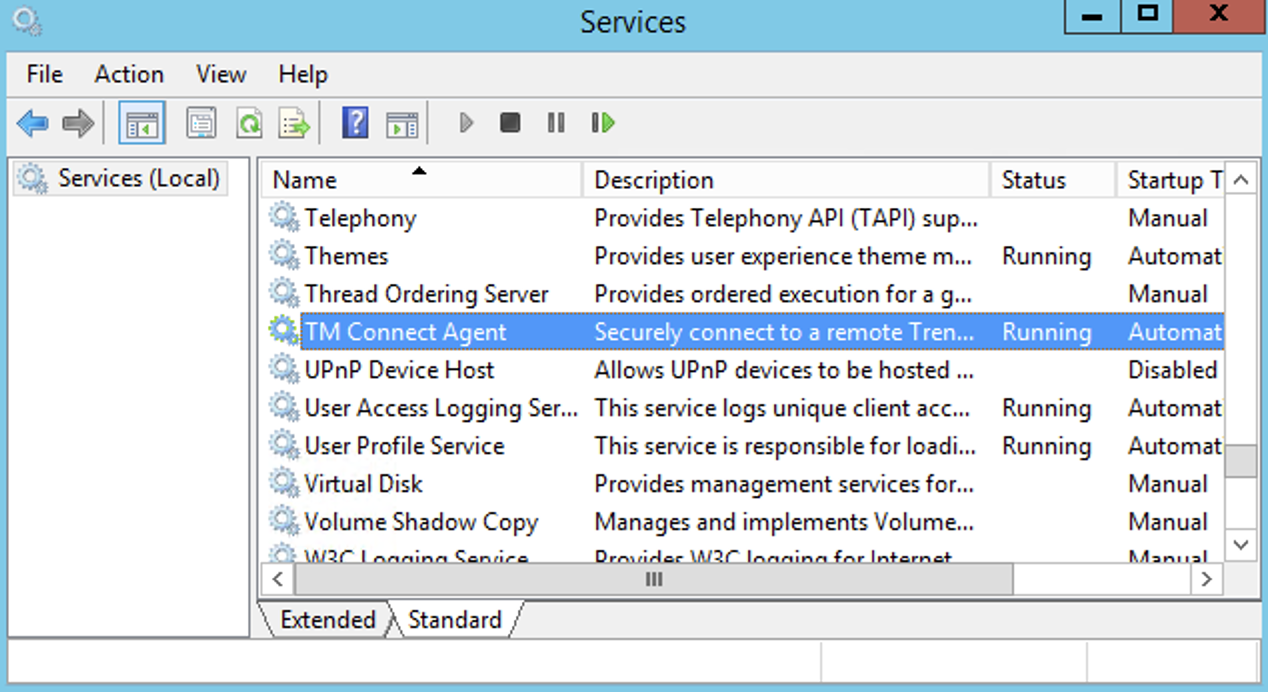
Task: Click the Stop Service toolbar button
Action: click(x=510, y=123)
